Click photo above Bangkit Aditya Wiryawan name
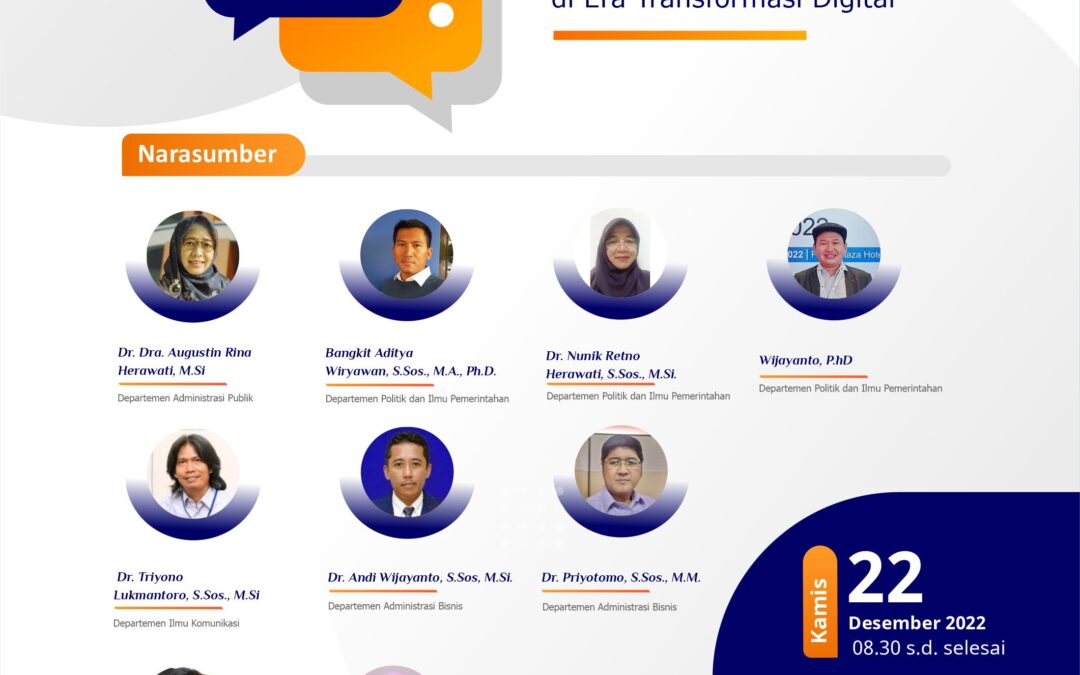Viewport: 1080px width, 675px height. tap(406, 254)
